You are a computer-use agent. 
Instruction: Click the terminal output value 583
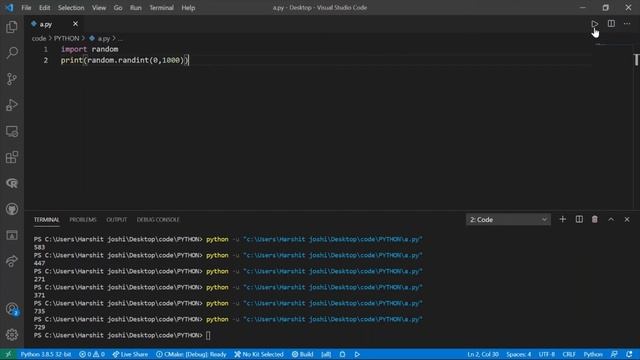point(40,247)
